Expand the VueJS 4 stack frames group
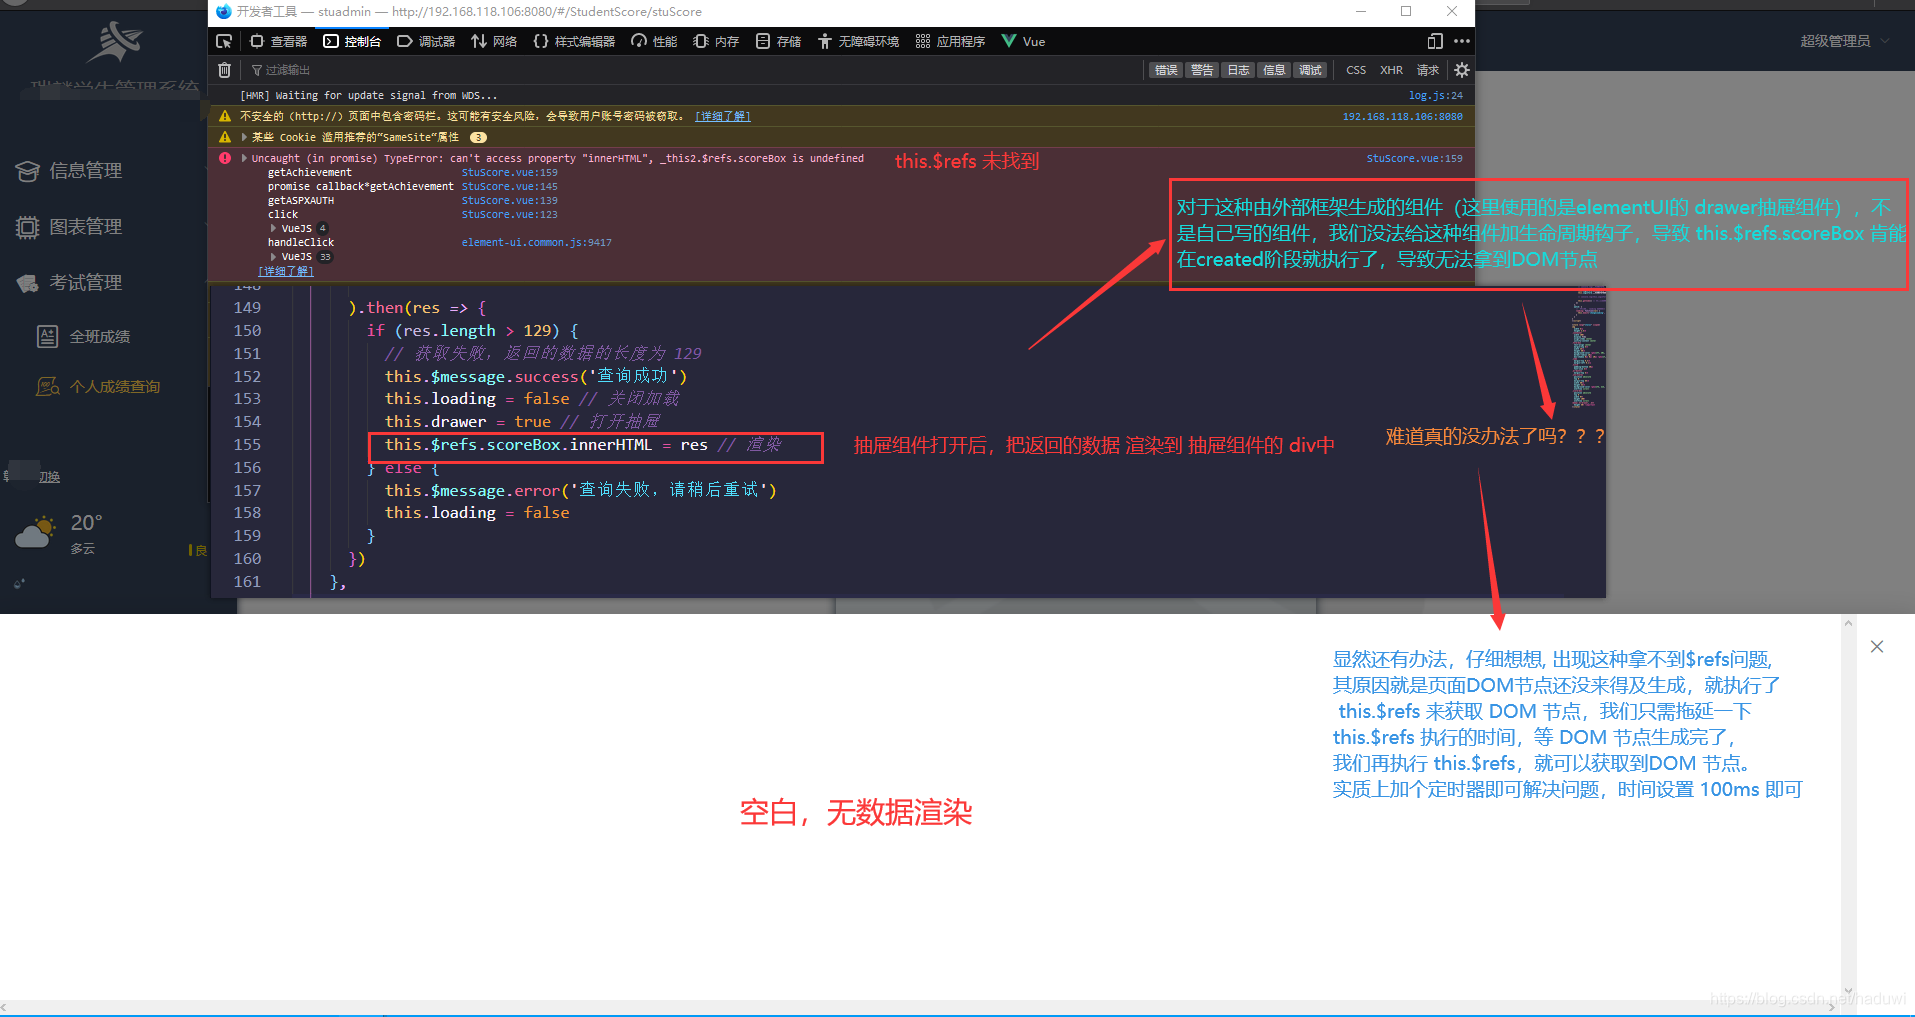This screenshot has width=1915, height=1017. click(x=274, y=229)
